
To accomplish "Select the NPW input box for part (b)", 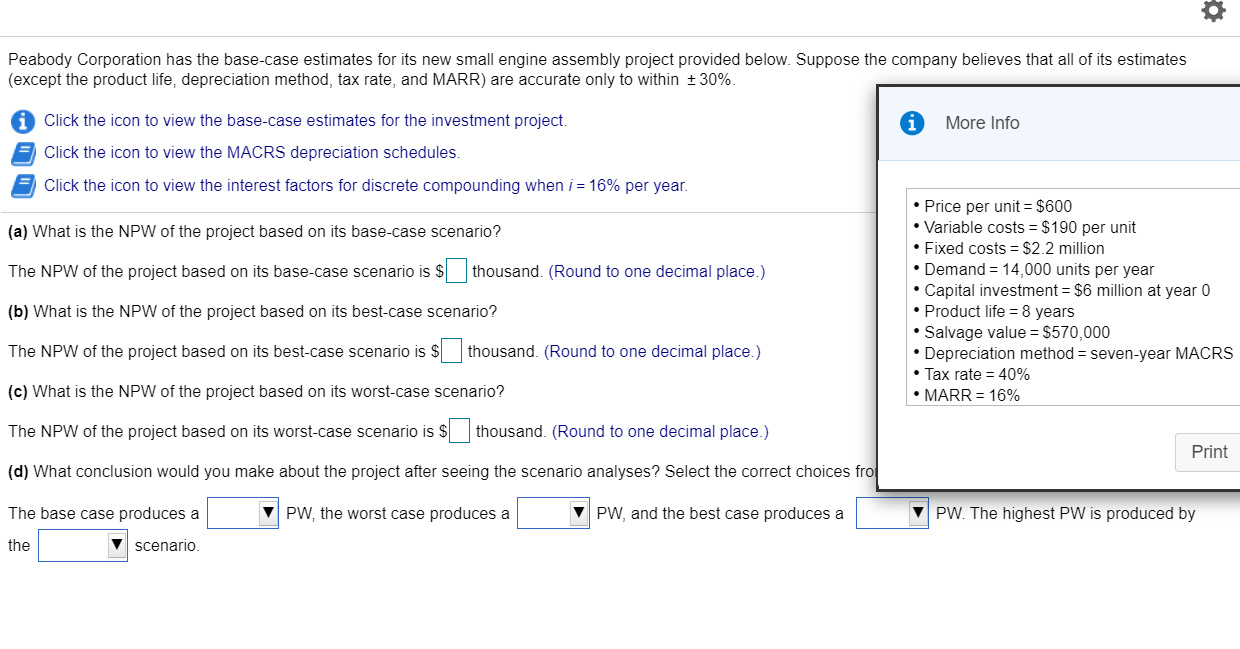I will click(x=451, y=350).
